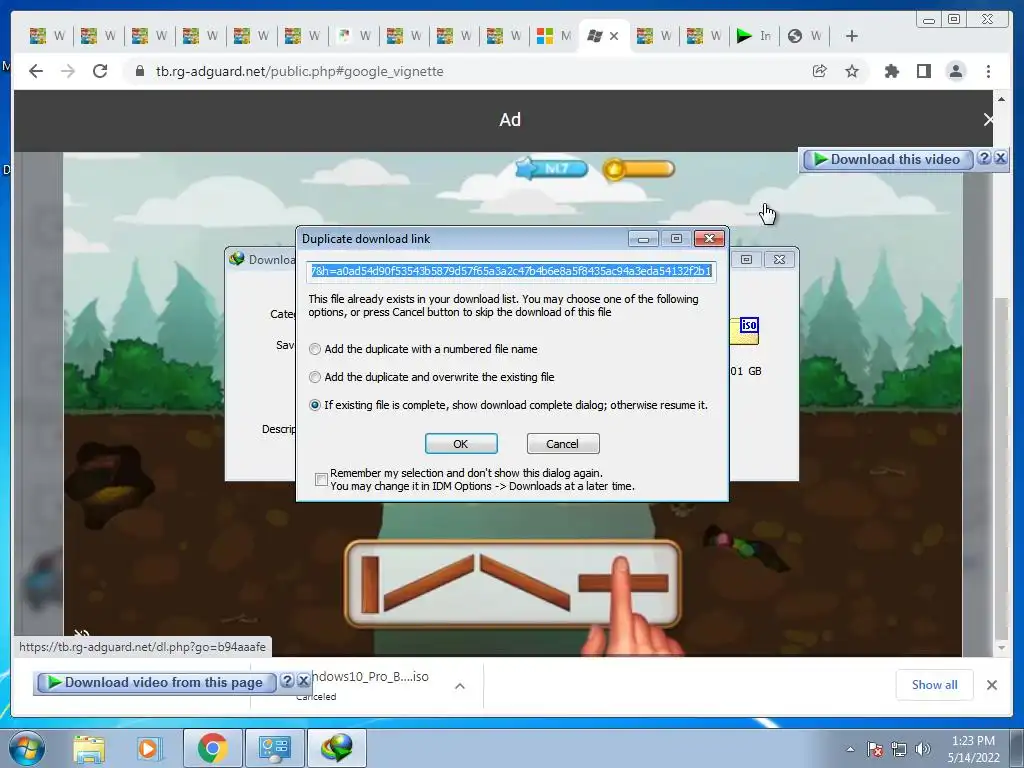Check Remember my selection checkbox
1024x768 pixels.
pyautogui.click(x=321, y=480)
